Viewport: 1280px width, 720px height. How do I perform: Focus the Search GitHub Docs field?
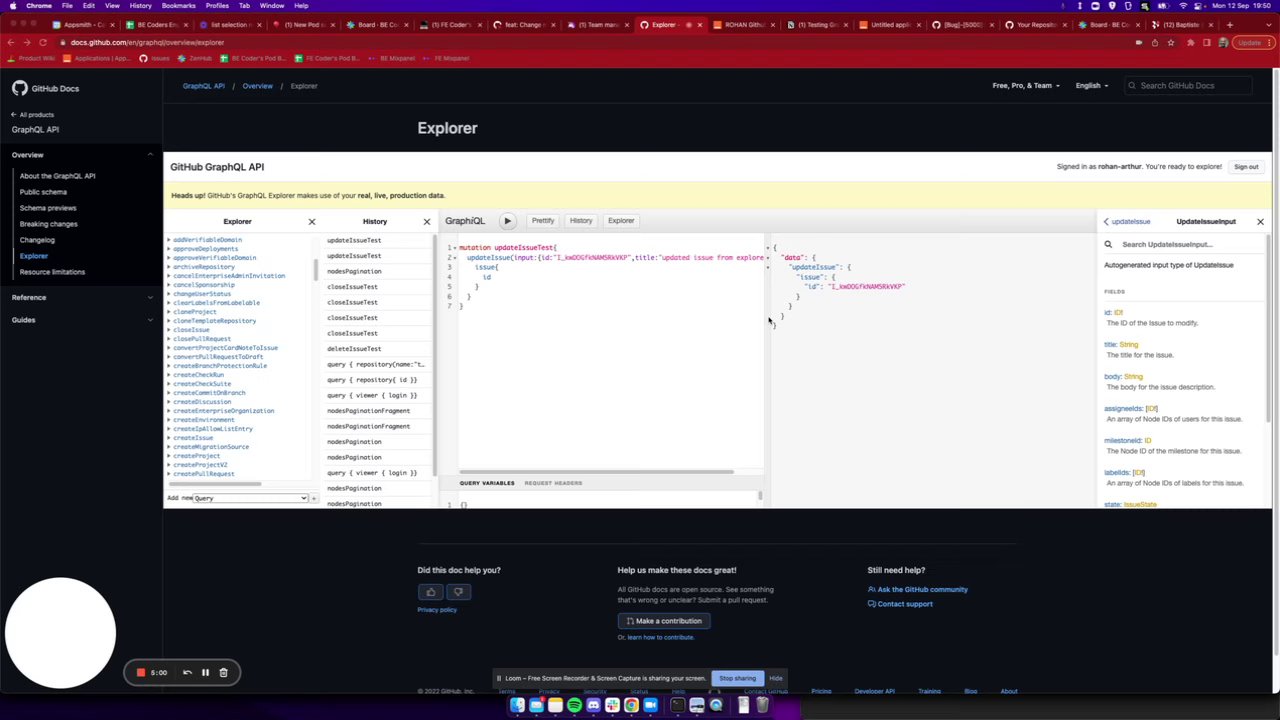(x=1187, y=86)
